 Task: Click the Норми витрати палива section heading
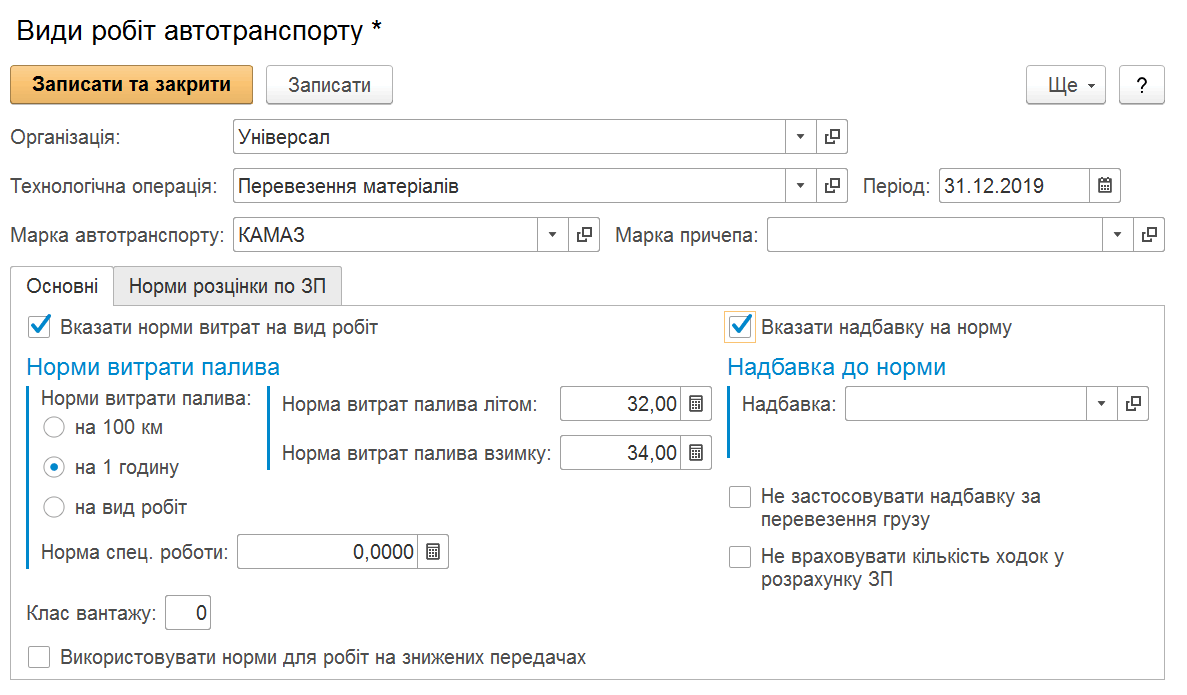tap(153, 367)
